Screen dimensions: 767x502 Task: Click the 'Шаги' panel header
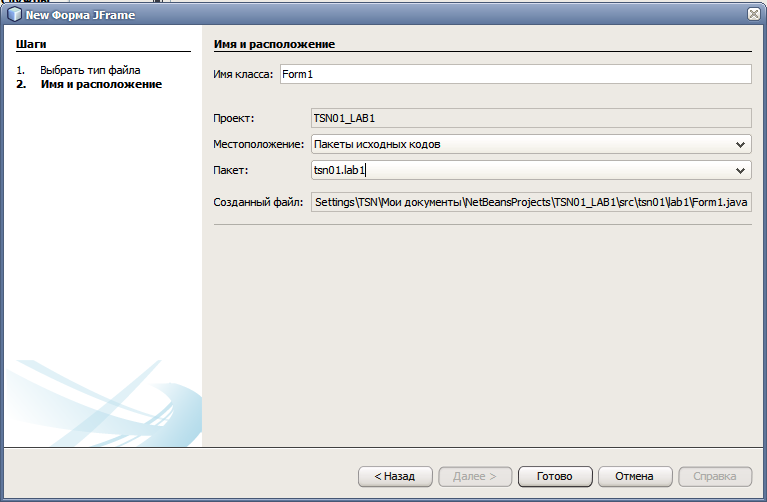[31, 44]
